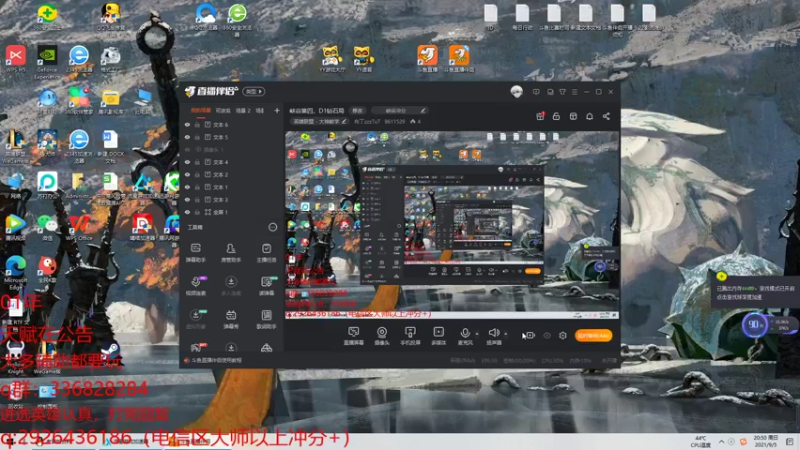Viewport: 800px width, 450px height.
Task: Add a new scene with the plus icon
Action: pyautogui.click(x=277, y=110)
